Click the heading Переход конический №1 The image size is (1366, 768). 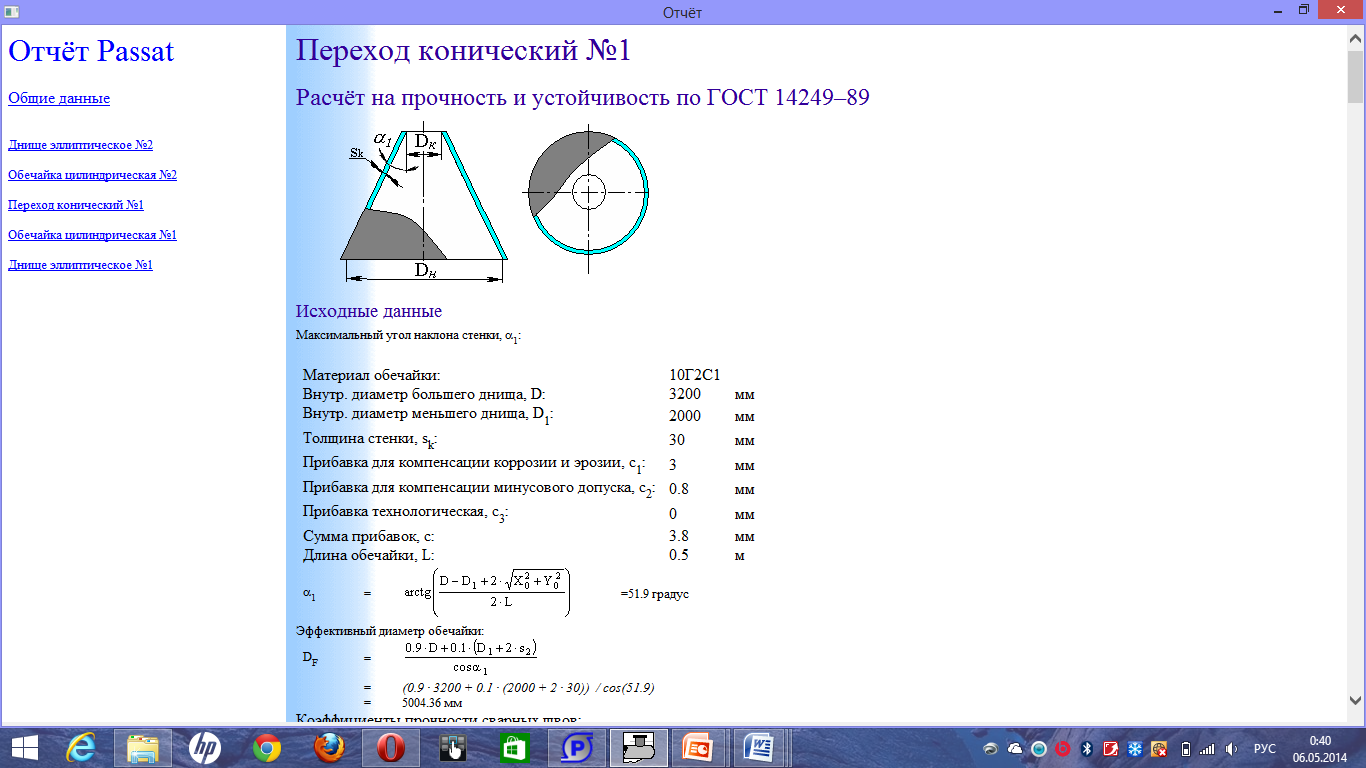[x=463, y=51]
